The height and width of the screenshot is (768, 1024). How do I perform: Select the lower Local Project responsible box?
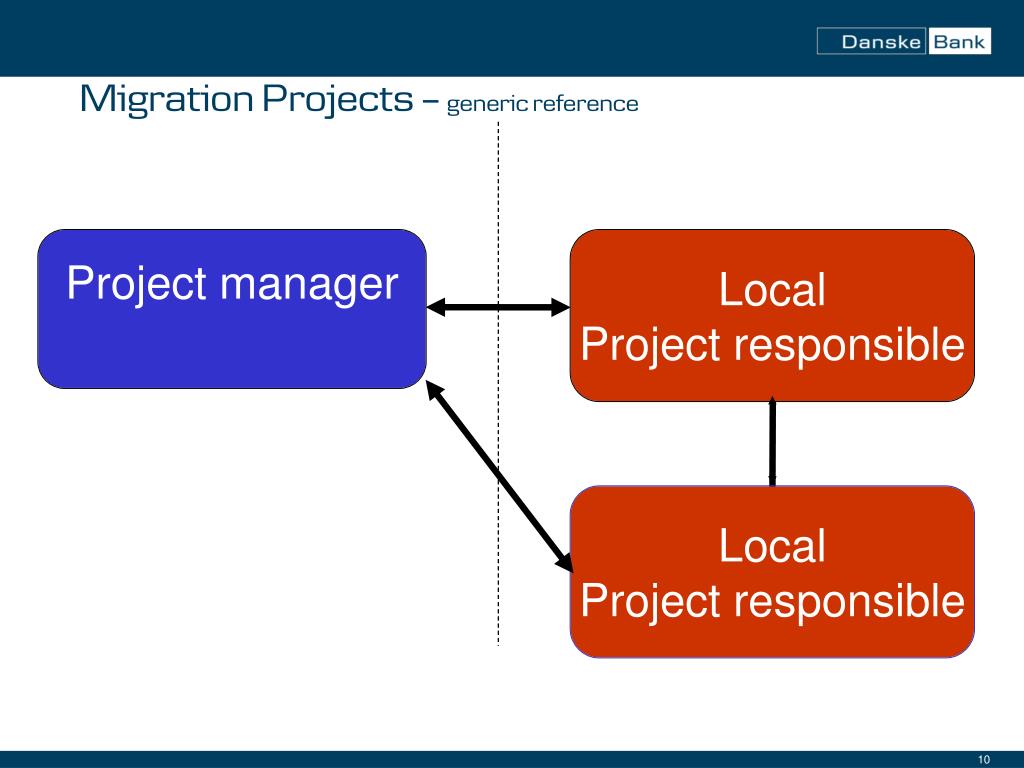pos(772,571)
